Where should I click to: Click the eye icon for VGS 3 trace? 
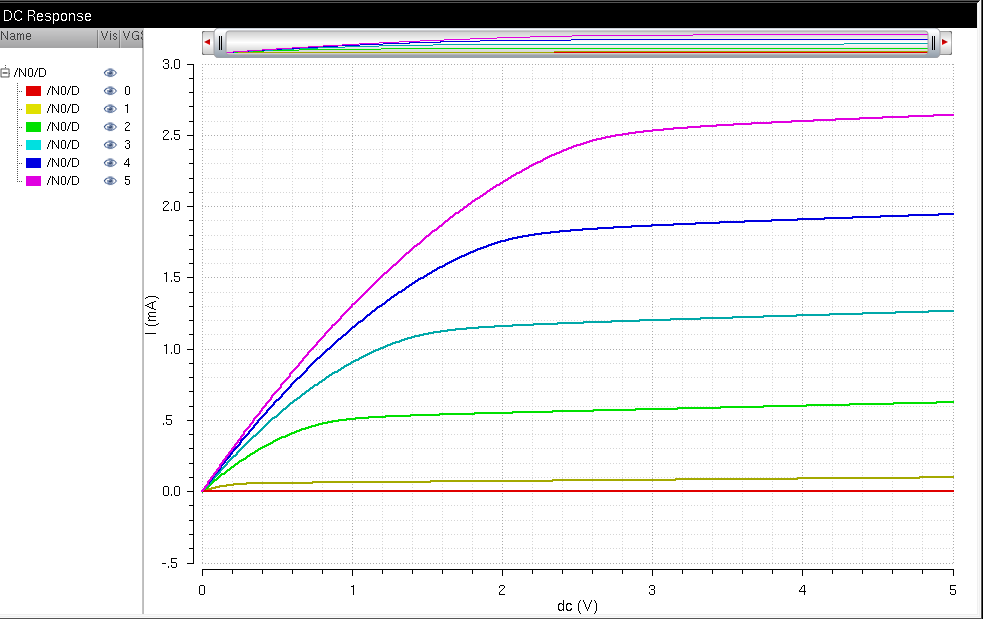pyautogui.click(x=110, y=145)
